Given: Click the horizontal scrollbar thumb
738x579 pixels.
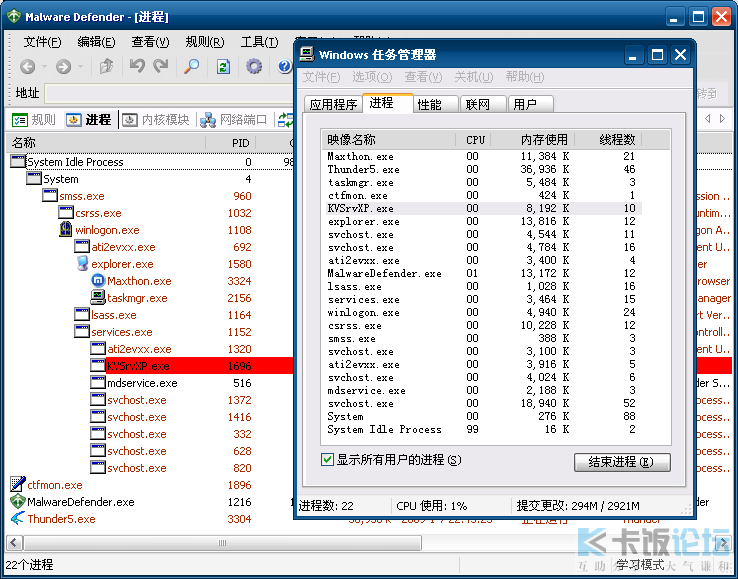Looking at the screenshot, I should pyautogui.click(x=222, y=542).
